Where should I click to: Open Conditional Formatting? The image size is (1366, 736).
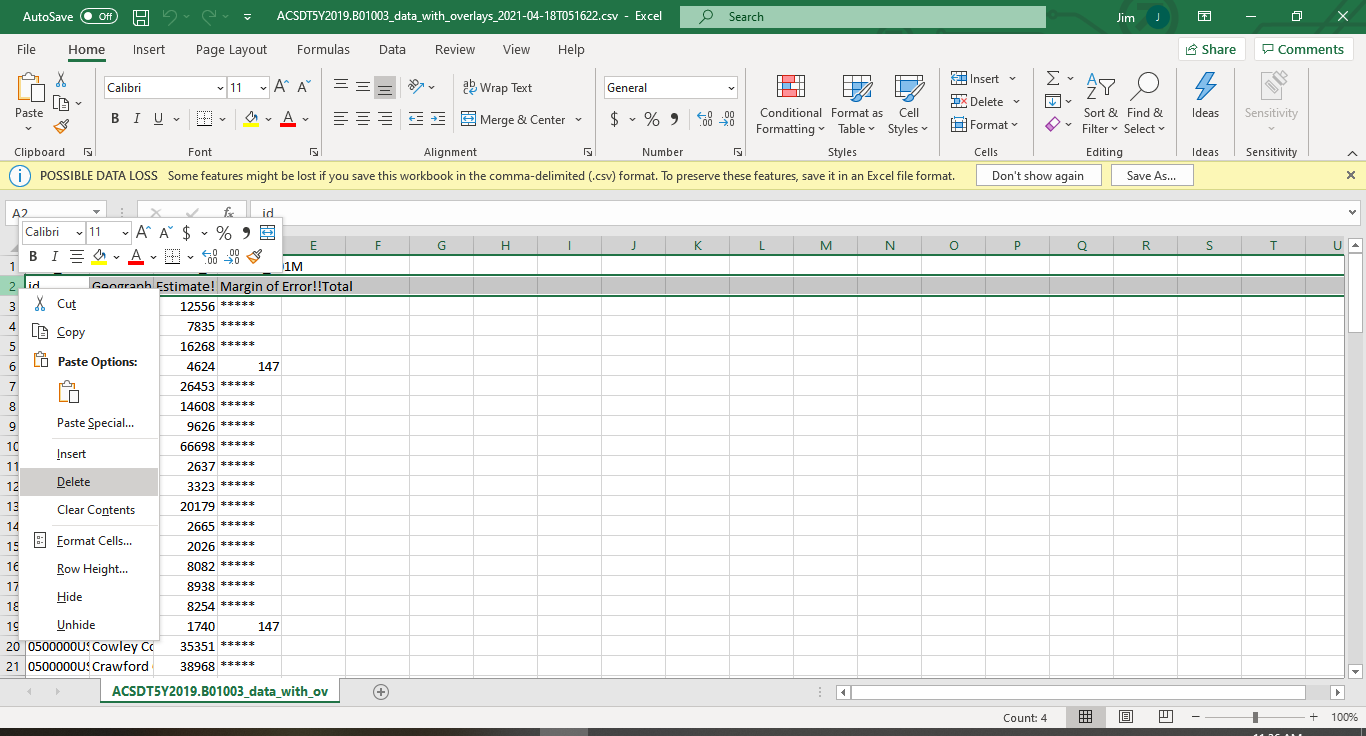point(790,104)
